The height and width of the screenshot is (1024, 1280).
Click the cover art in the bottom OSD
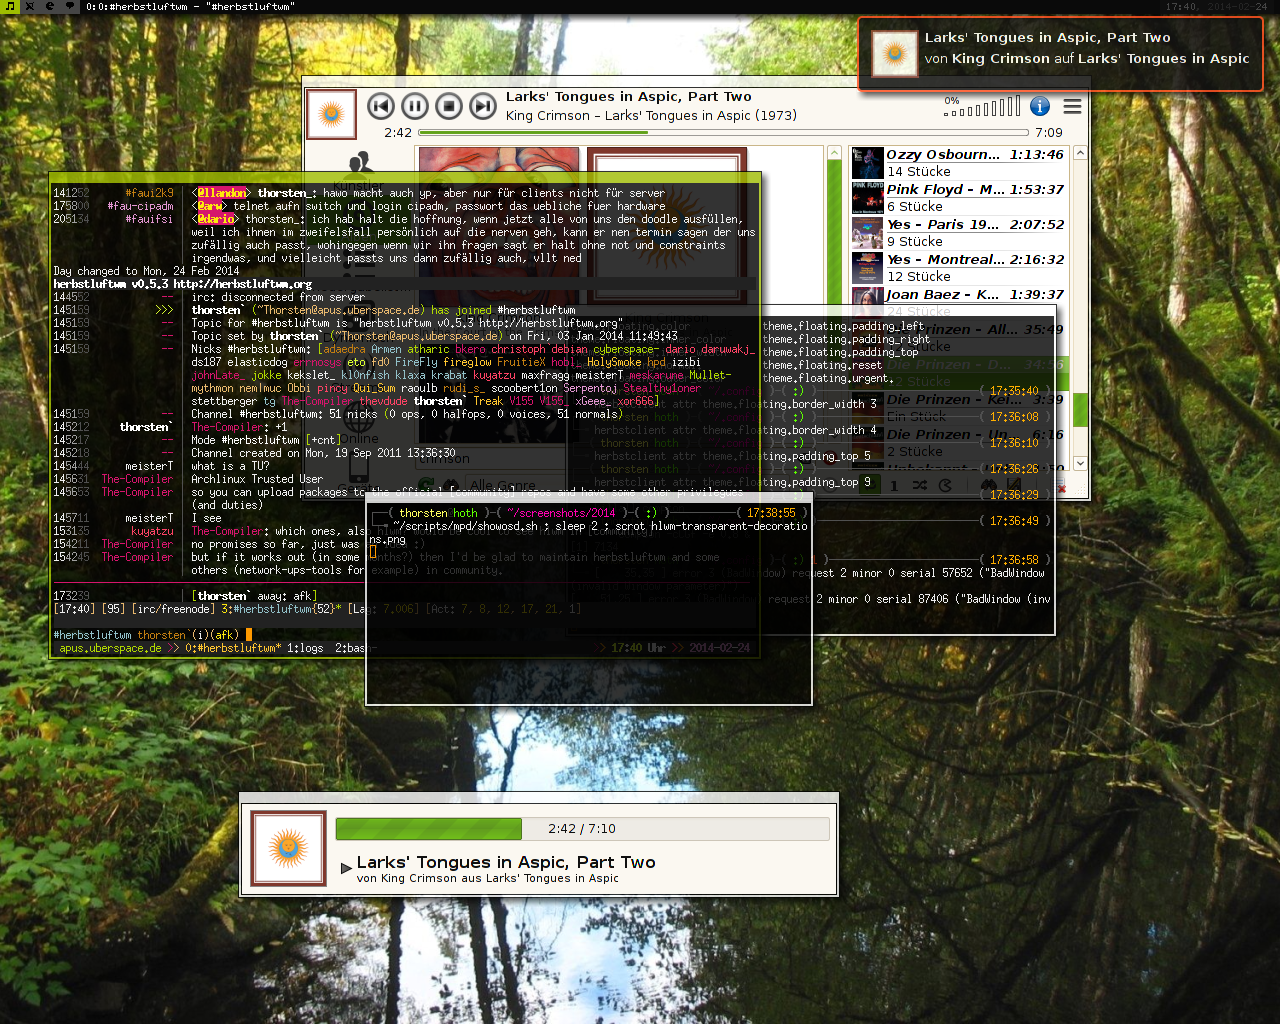(289, 849)
